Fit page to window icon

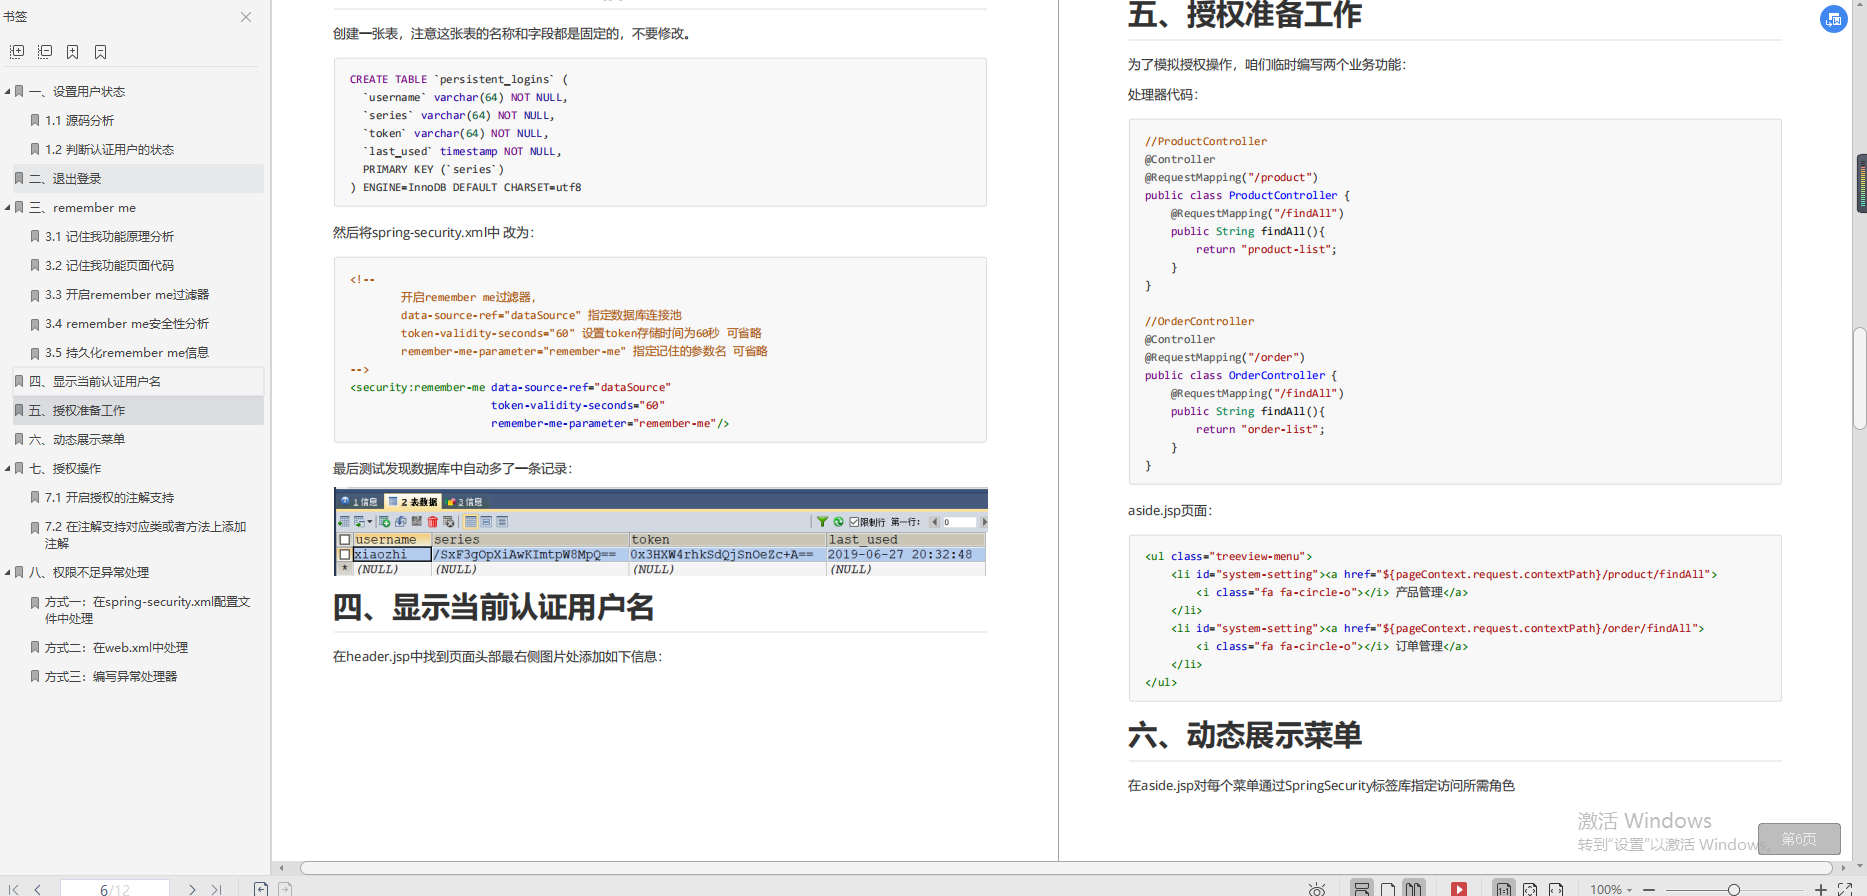(1530, 889)
